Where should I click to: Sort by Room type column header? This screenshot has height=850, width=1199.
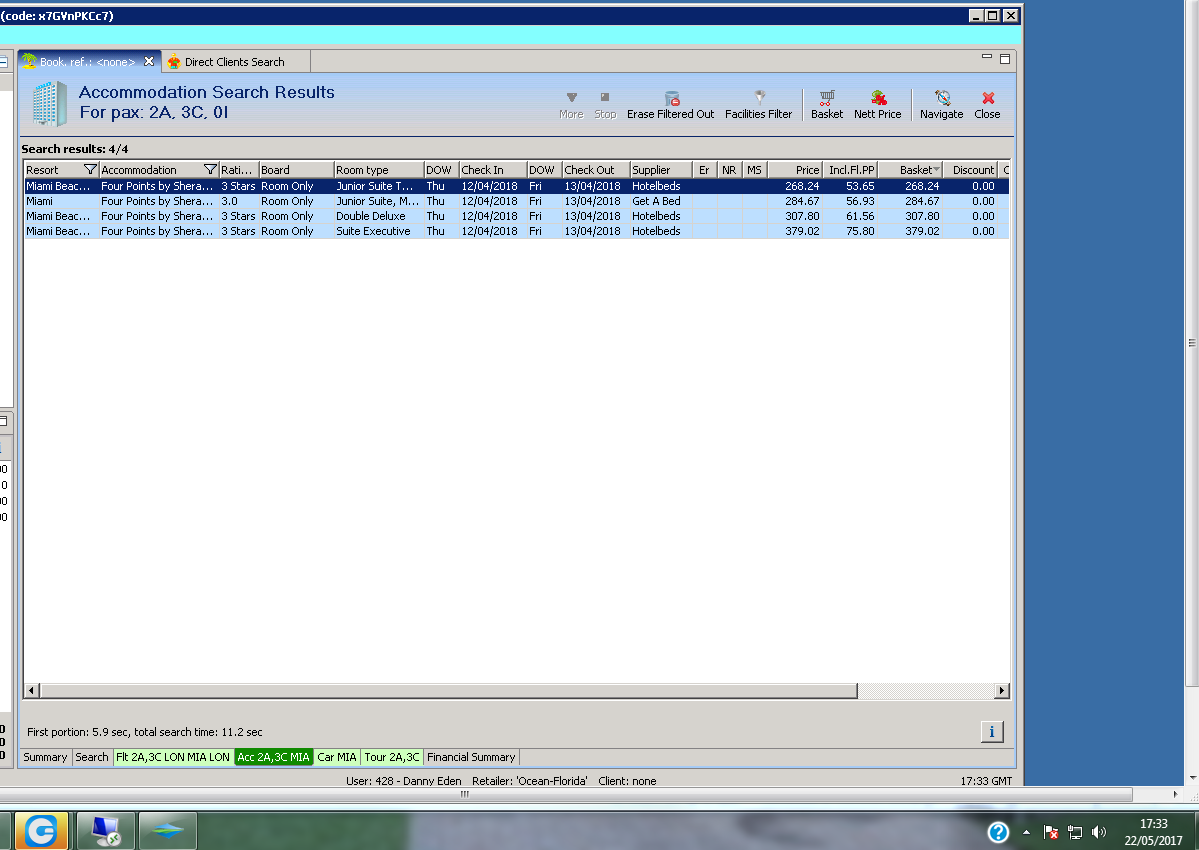(379, 170)
